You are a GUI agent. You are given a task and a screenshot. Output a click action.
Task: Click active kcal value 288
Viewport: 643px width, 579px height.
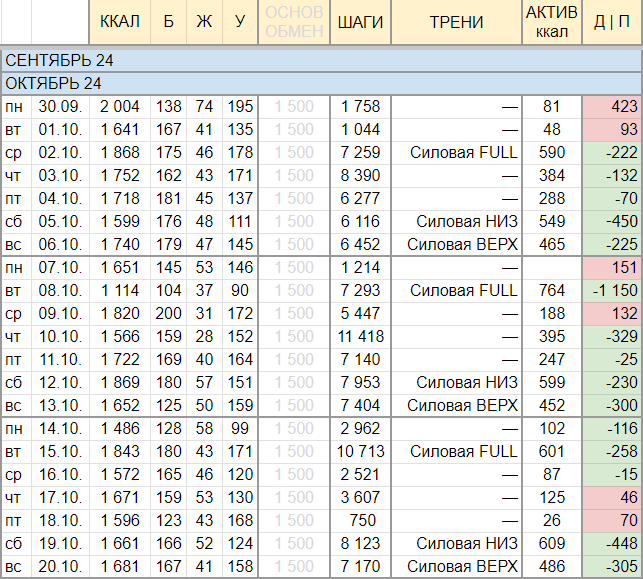pos(552,198)
